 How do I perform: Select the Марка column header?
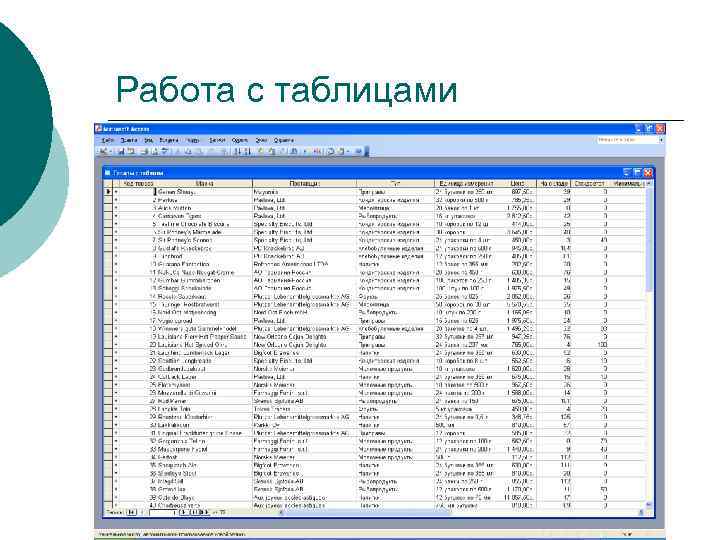pos(204,184)
